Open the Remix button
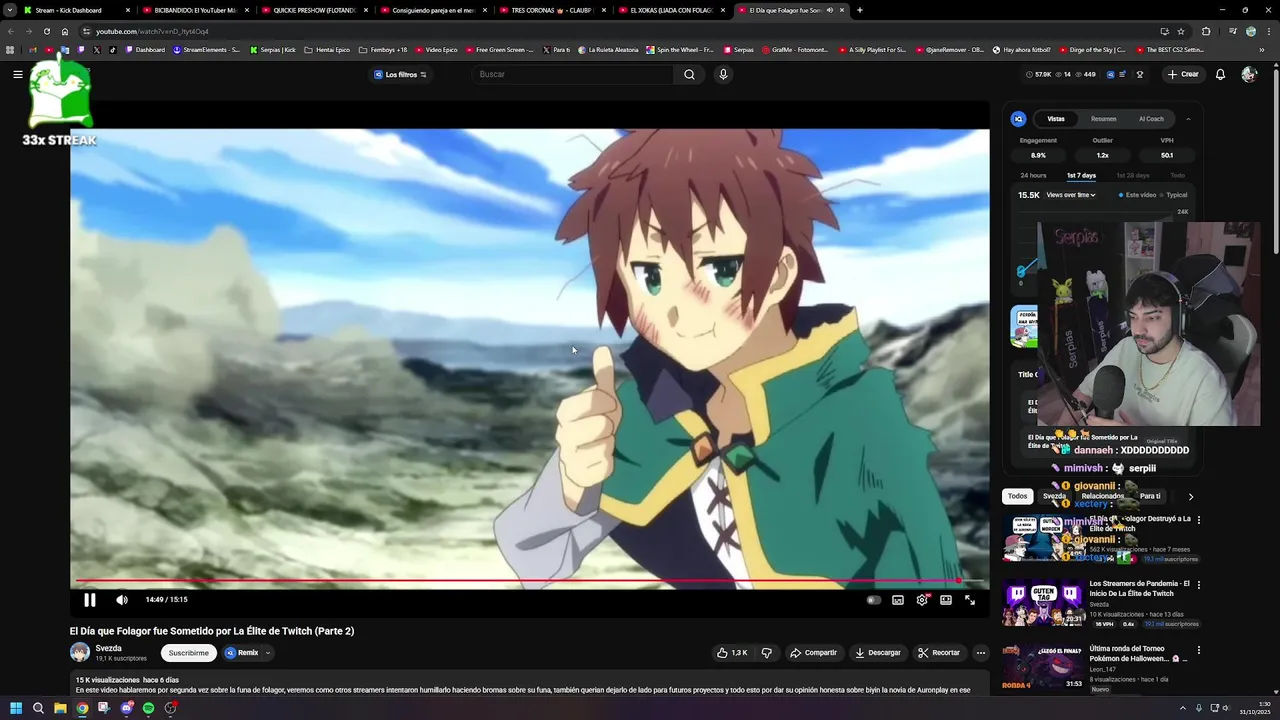Image resolution: width=1280 pixels, height=720 pixels. [242, 653]
